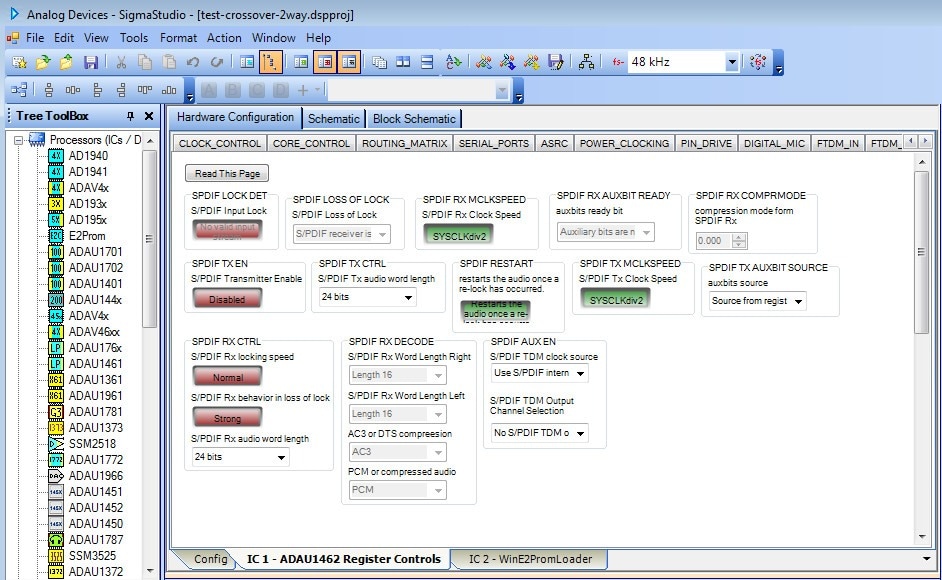
Task: Click the highlighted tree-view toolbar icon
Action: click(271, 62)
